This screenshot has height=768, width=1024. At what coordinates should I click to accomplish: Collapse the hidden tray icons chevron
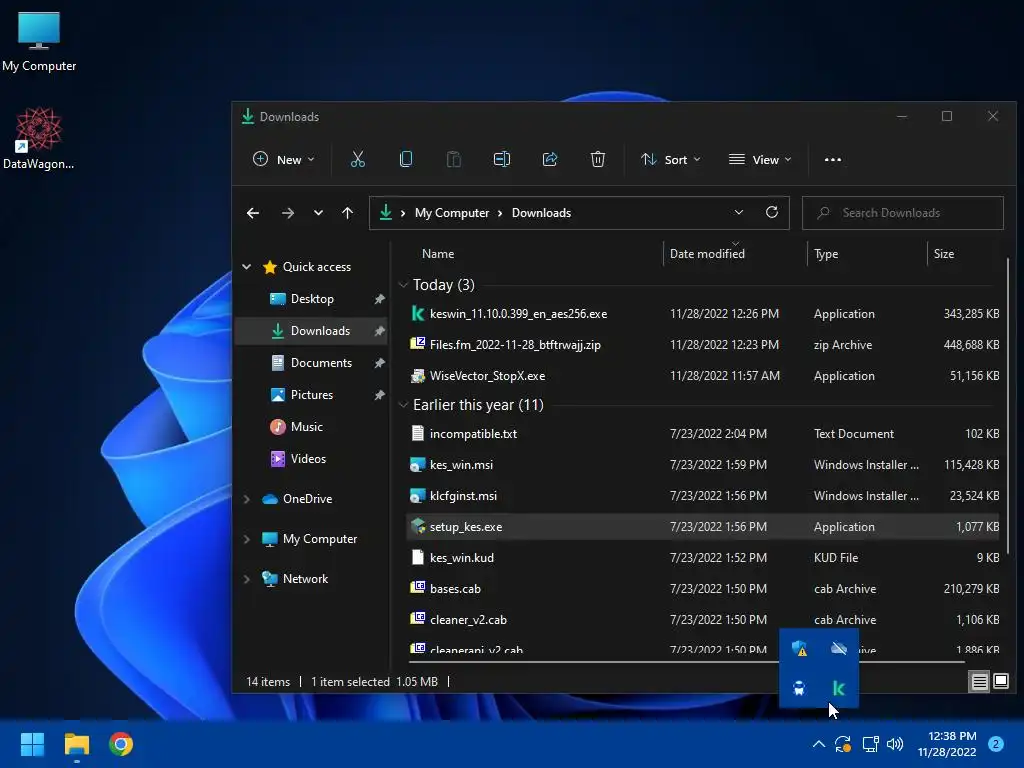[x=818, y=744]
